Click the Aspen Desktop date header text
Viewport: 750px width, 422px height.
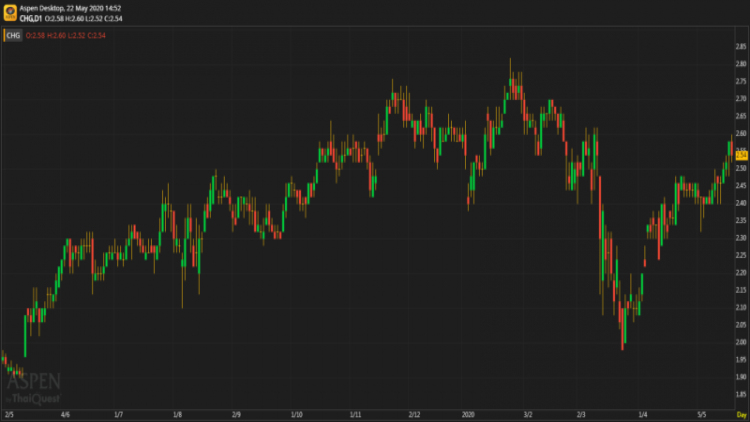pos(73,8)
